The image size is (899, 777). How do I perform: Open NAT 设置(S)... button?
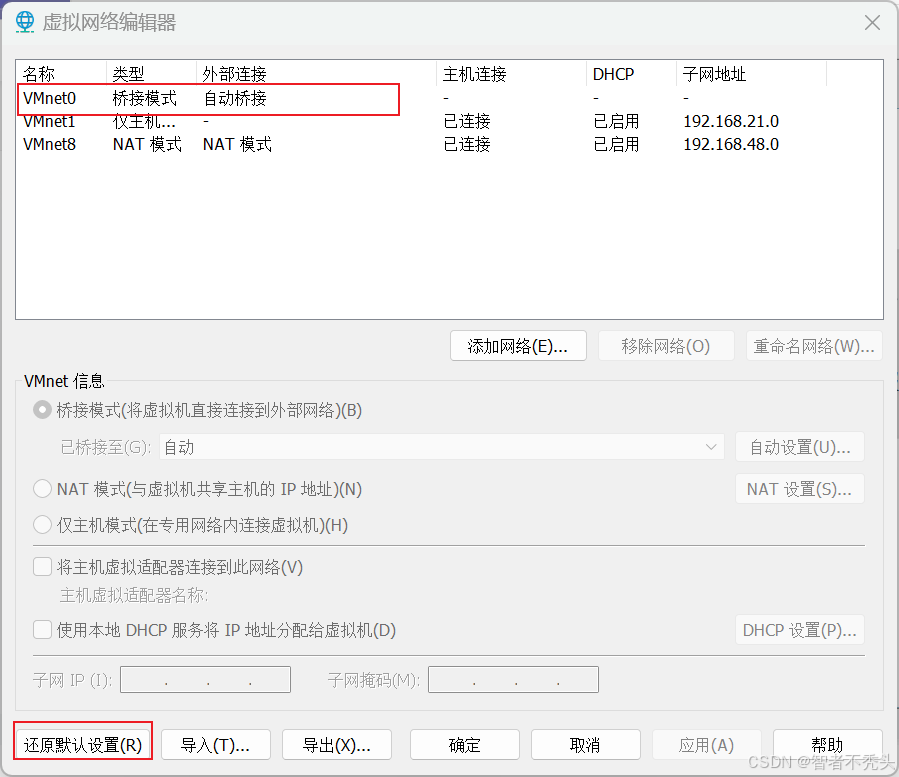coord(800,489)
